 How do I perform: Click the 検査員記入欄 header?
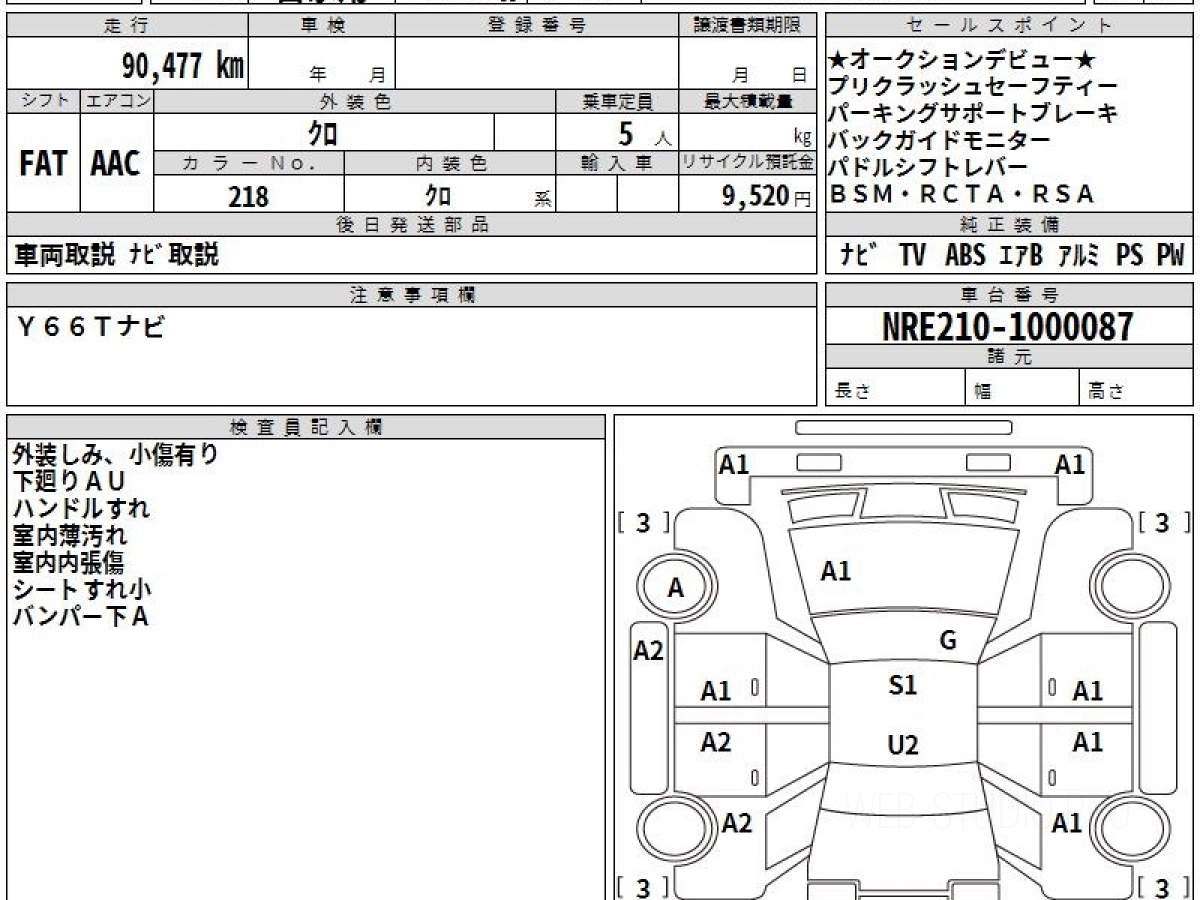pyautogui.click(x=306, y=427)
